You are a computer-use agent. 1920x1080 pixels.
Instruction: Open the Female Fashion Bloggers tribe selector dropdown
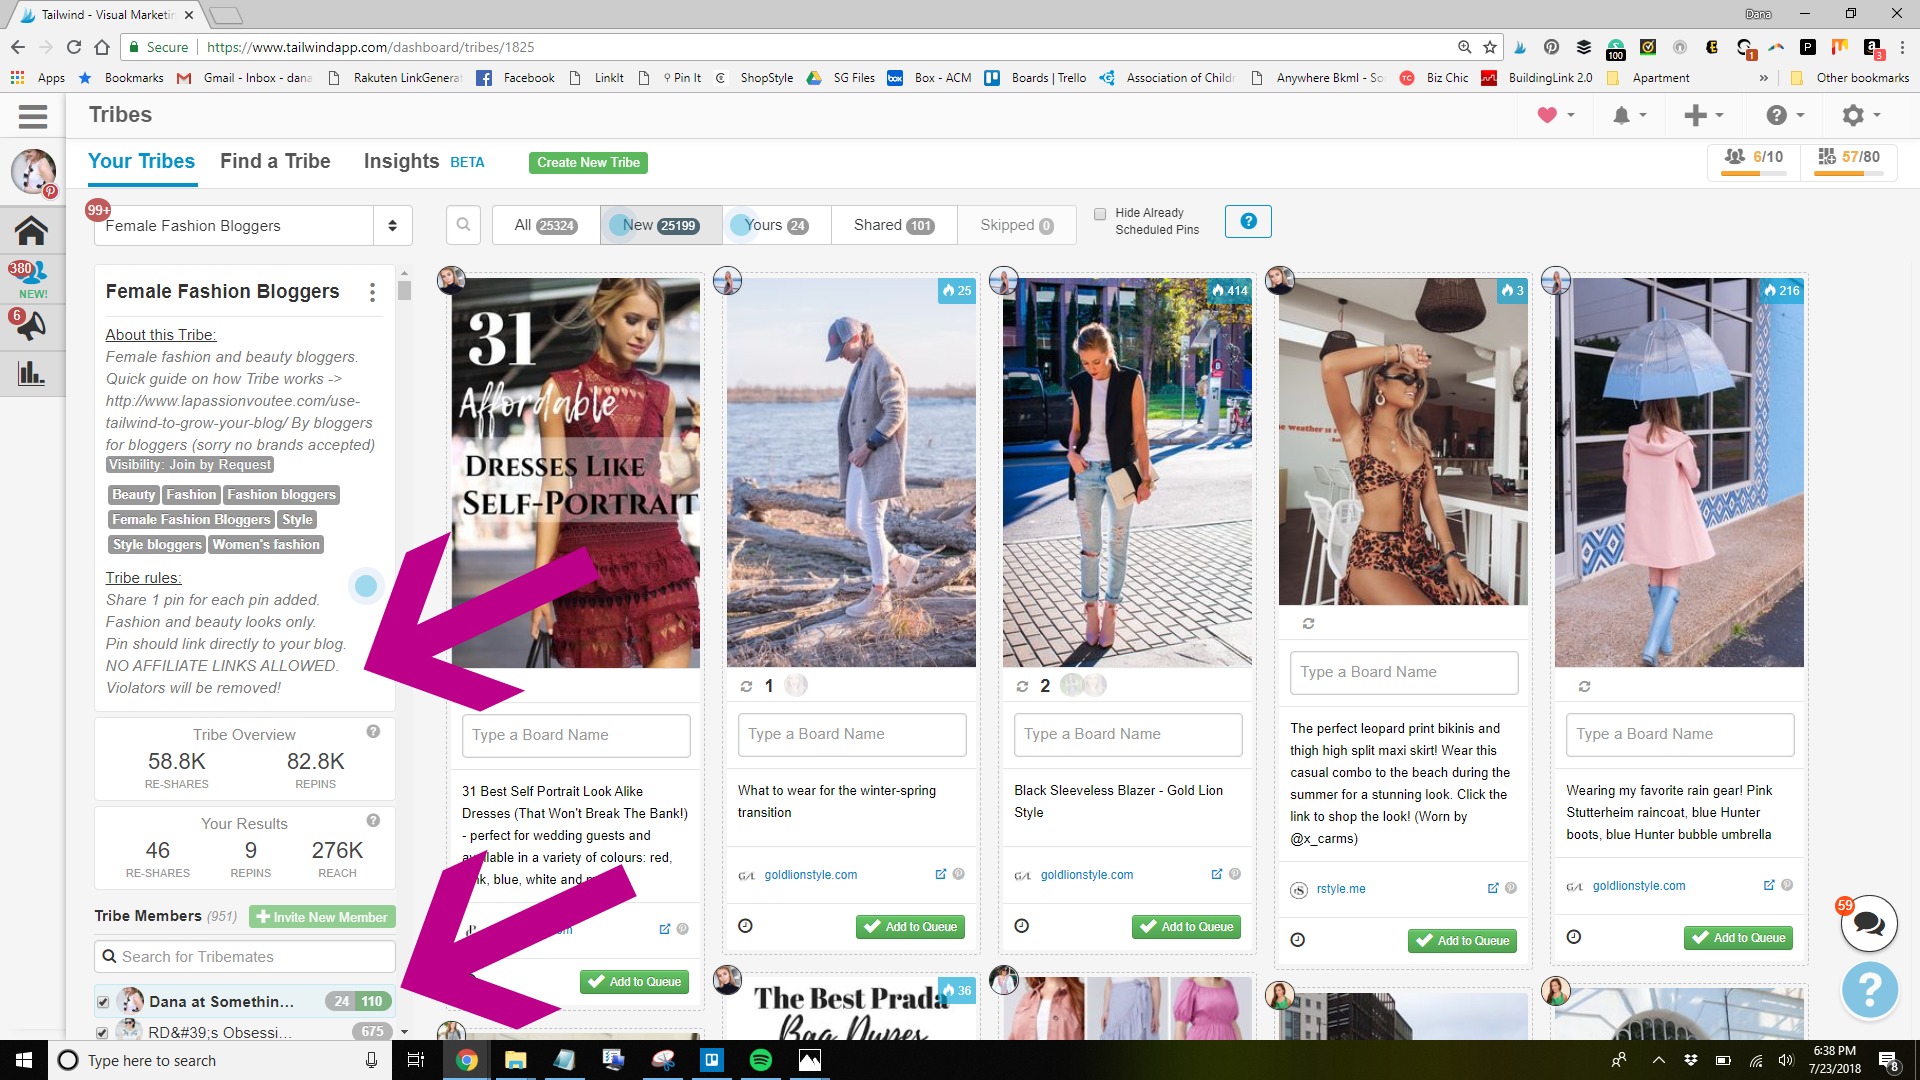pyautogui.click(x=253, y=226)
